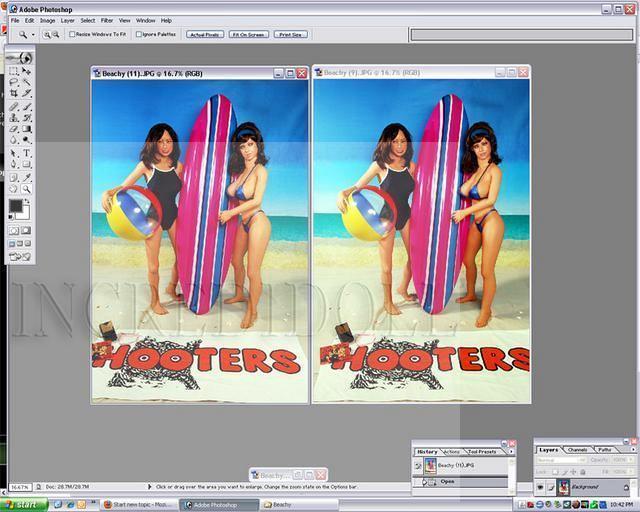This screenshot has width=640, height=512.
Task: Click the background color swatch
Action: (x=24, y=214)
